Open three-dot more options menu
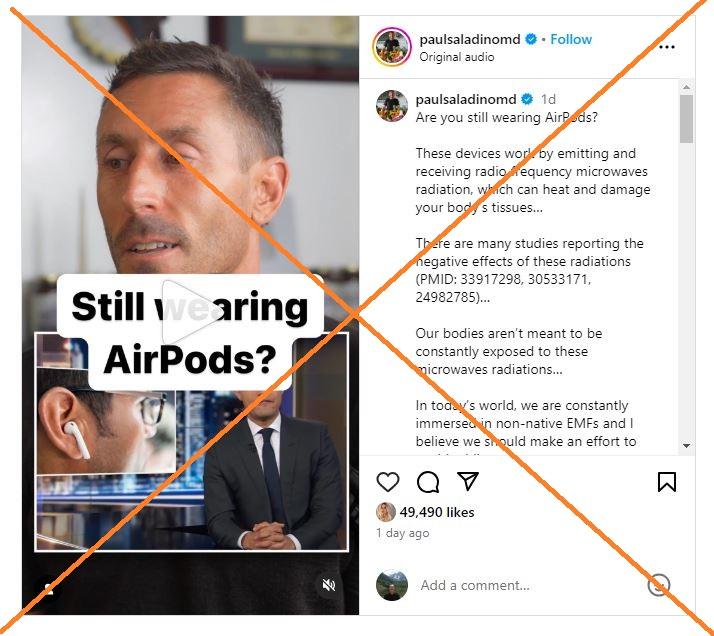 [667, 47]
